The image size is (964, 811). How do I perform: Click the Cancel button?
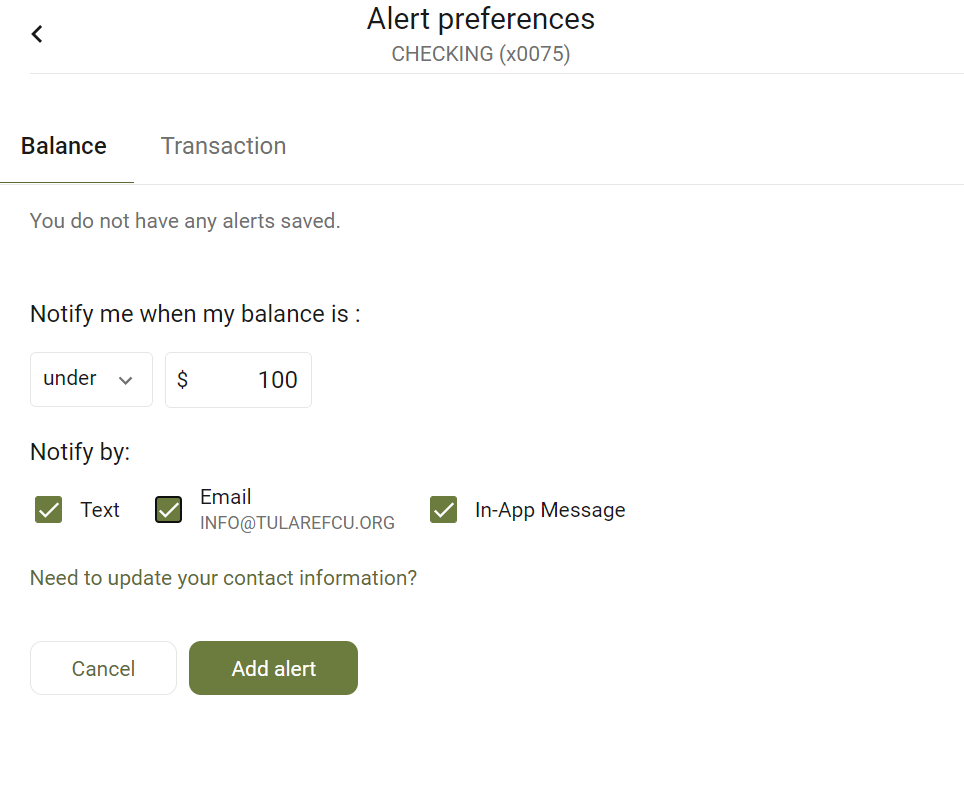tap(103, 668)
